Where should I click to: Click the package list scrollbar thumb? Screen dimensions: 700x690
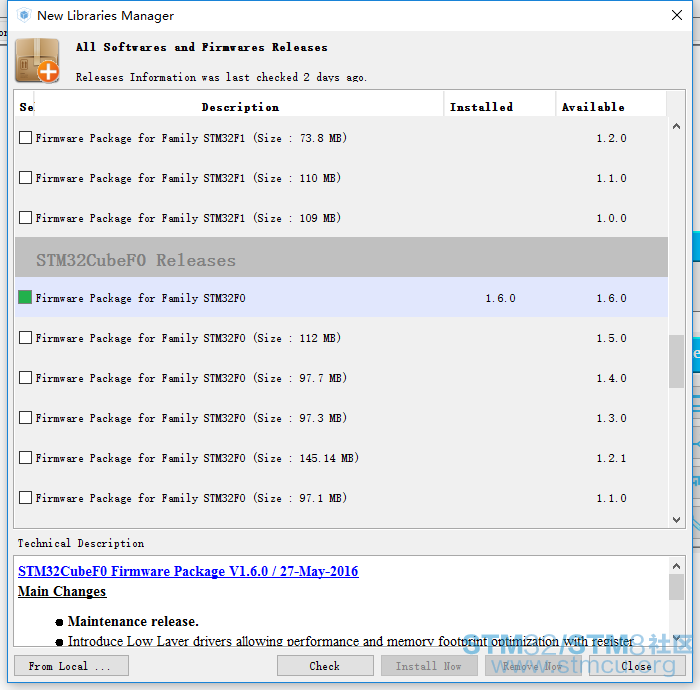pos(676,361)
